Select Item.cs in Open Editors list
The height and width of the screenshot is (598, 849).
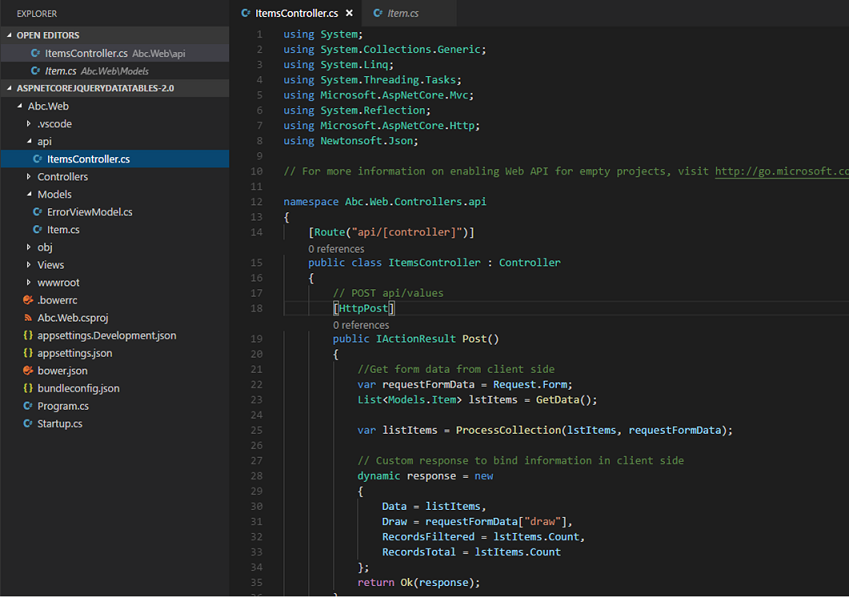click(115, 71)
